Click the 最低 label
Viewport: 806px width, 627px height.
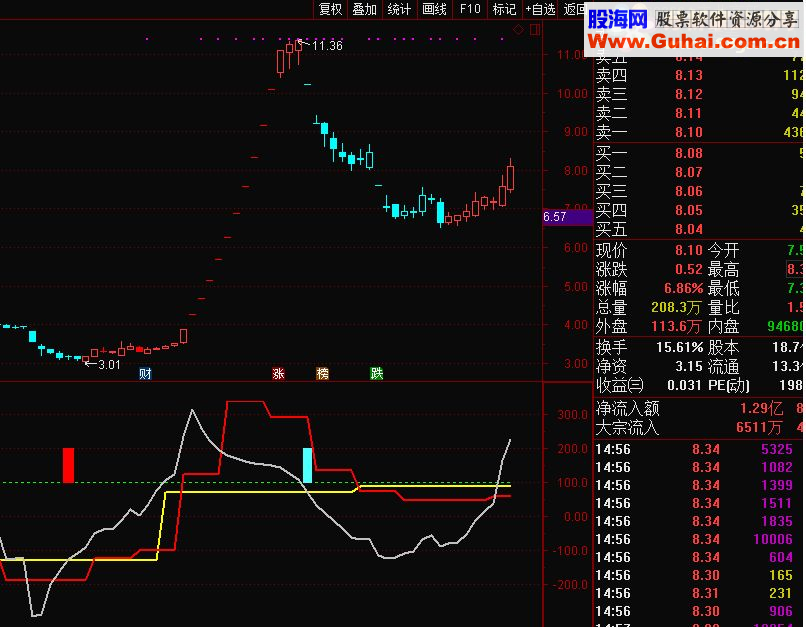[723, 288]
